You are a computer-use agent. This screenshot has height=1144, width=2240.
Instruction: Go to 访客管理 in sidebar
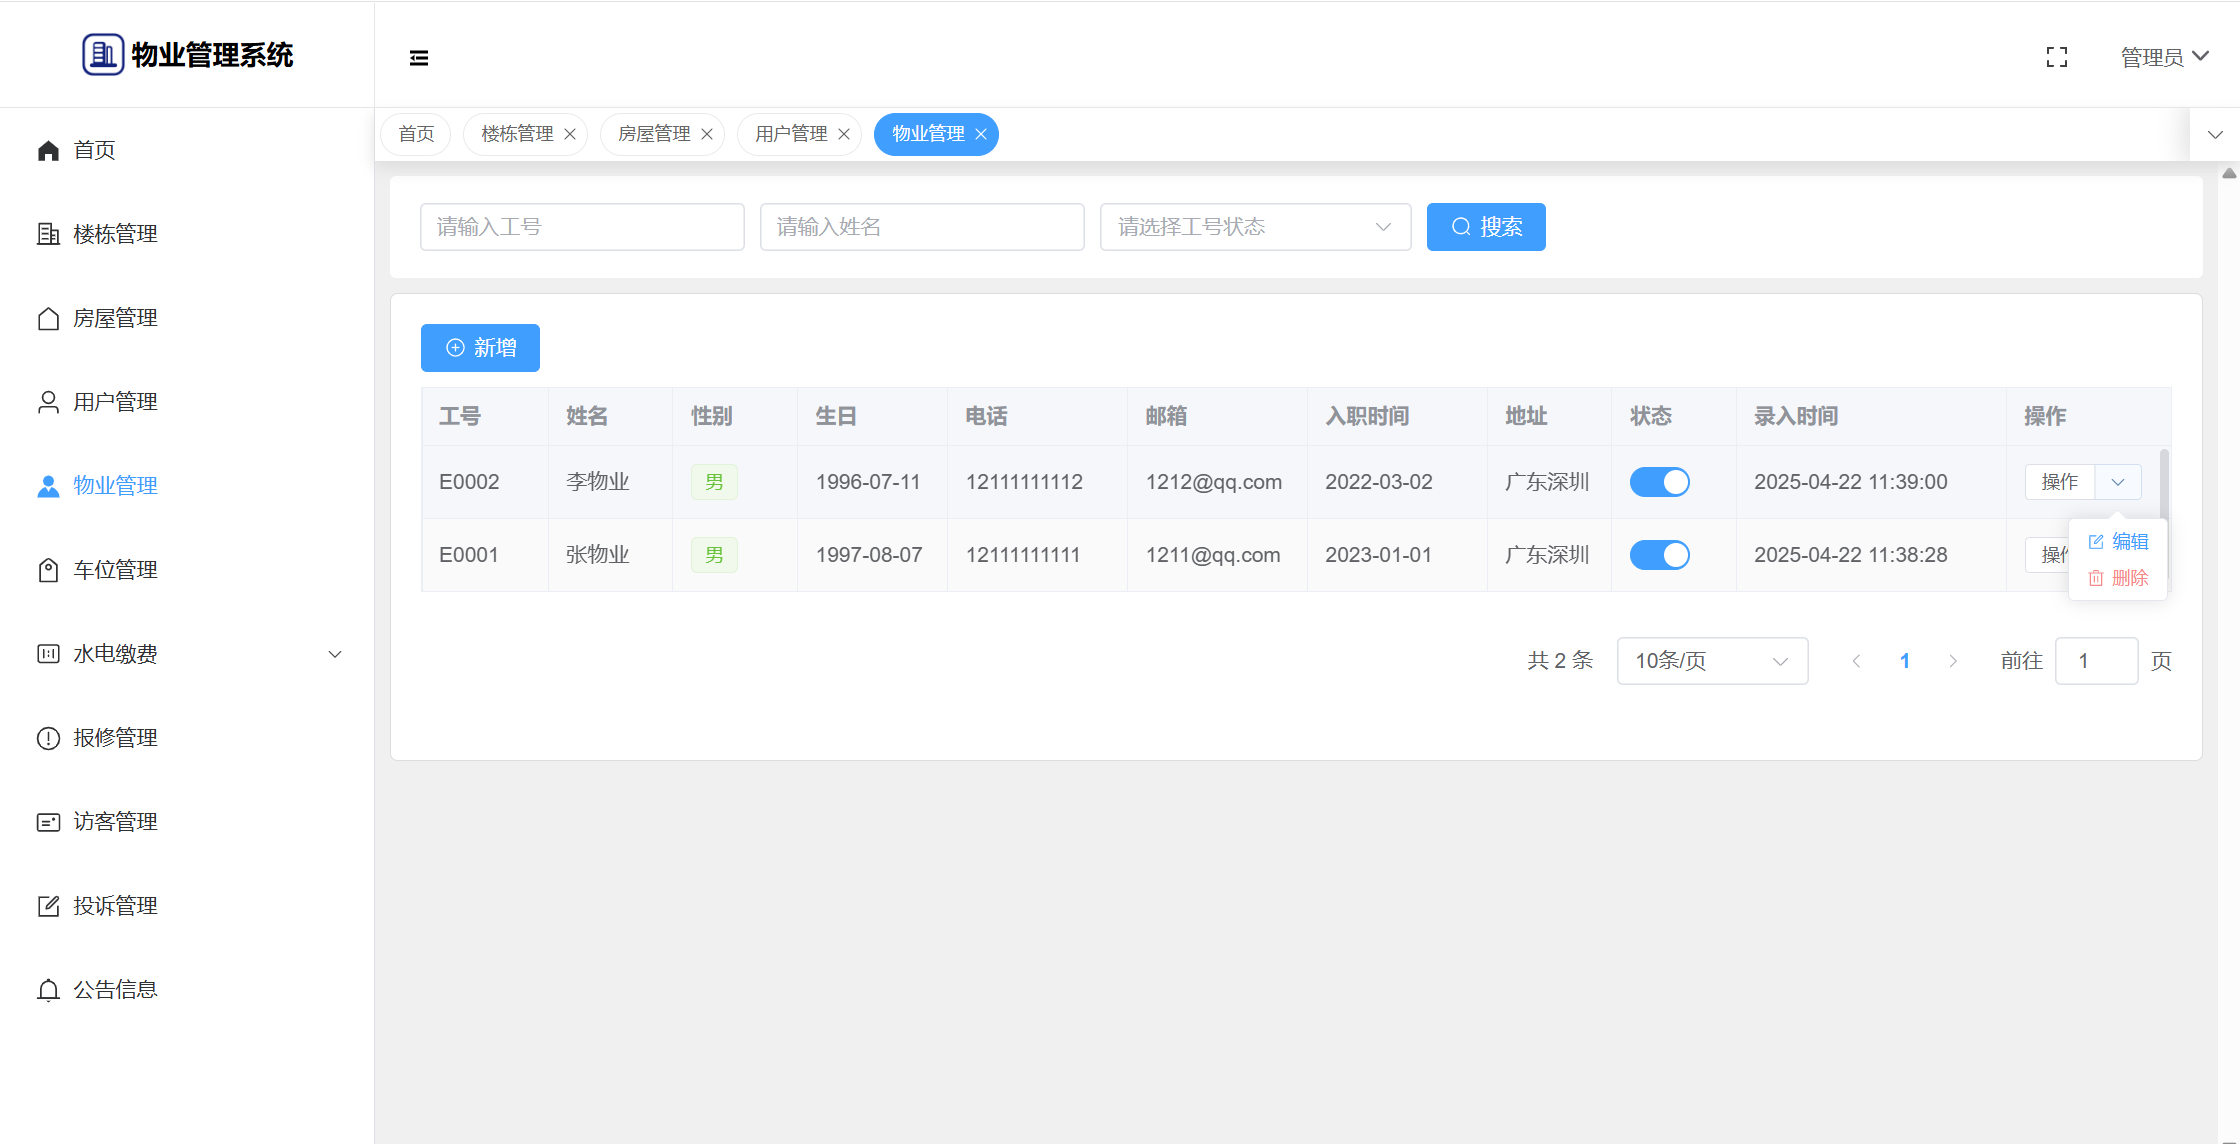(115, 822)
